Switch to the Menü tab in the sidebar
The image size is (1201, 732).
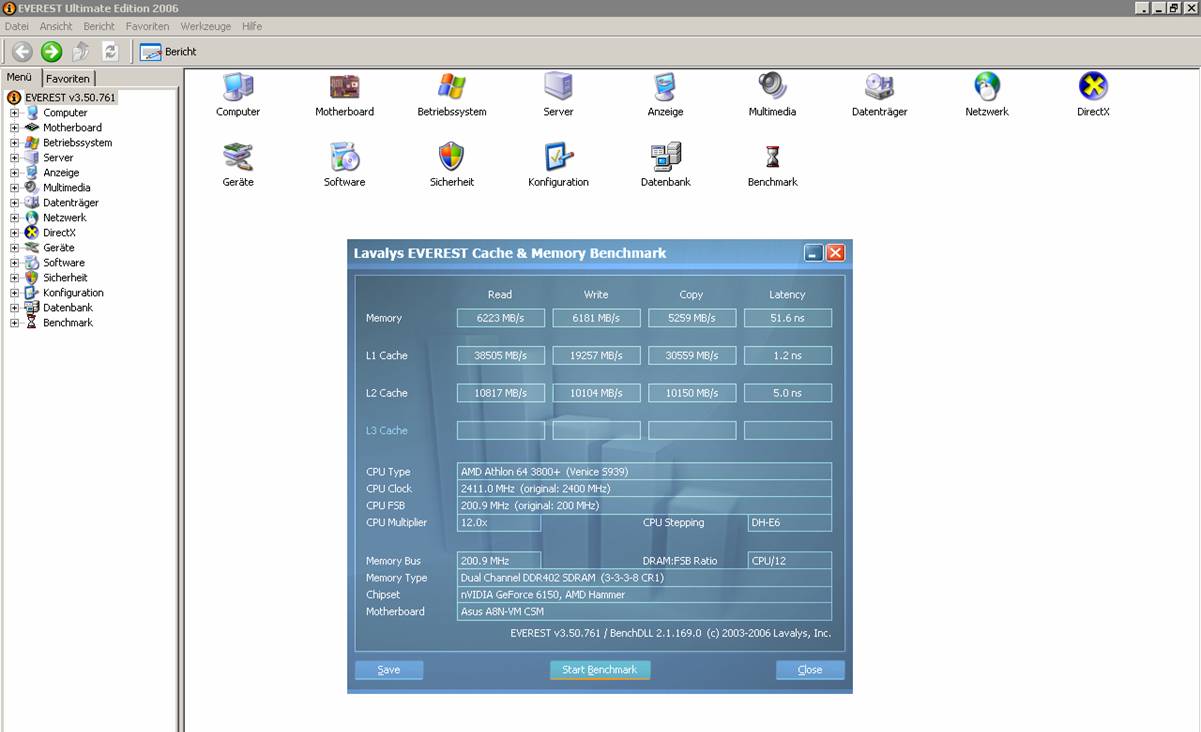click(x=20, y=77)
